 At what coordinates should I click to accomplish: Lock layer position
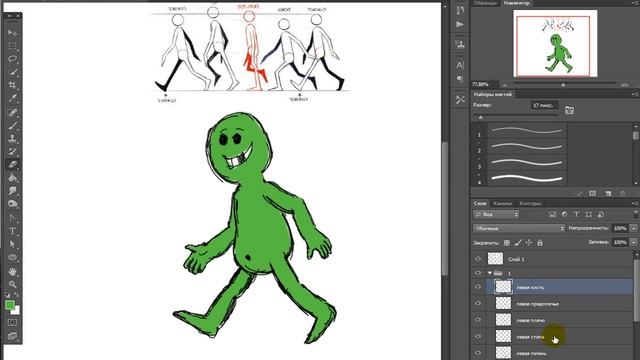(x=529, y=243)
